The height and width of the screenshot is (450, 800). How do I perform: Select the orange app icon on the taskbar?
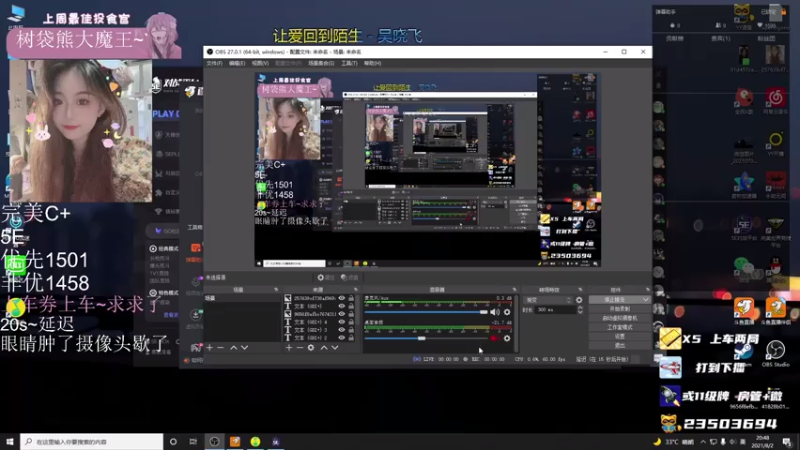click(235, 441)
